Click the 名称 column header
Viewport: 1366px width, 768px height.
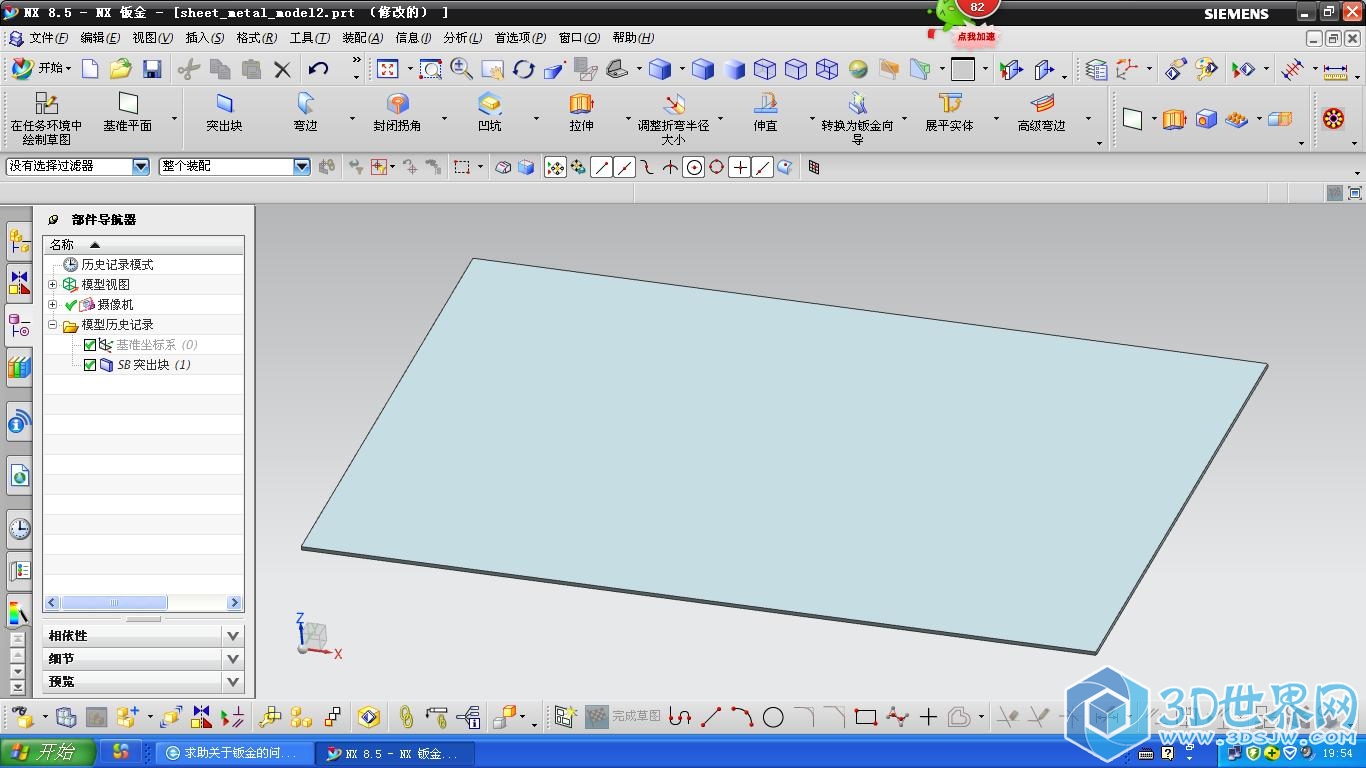(x=143, y=244)
